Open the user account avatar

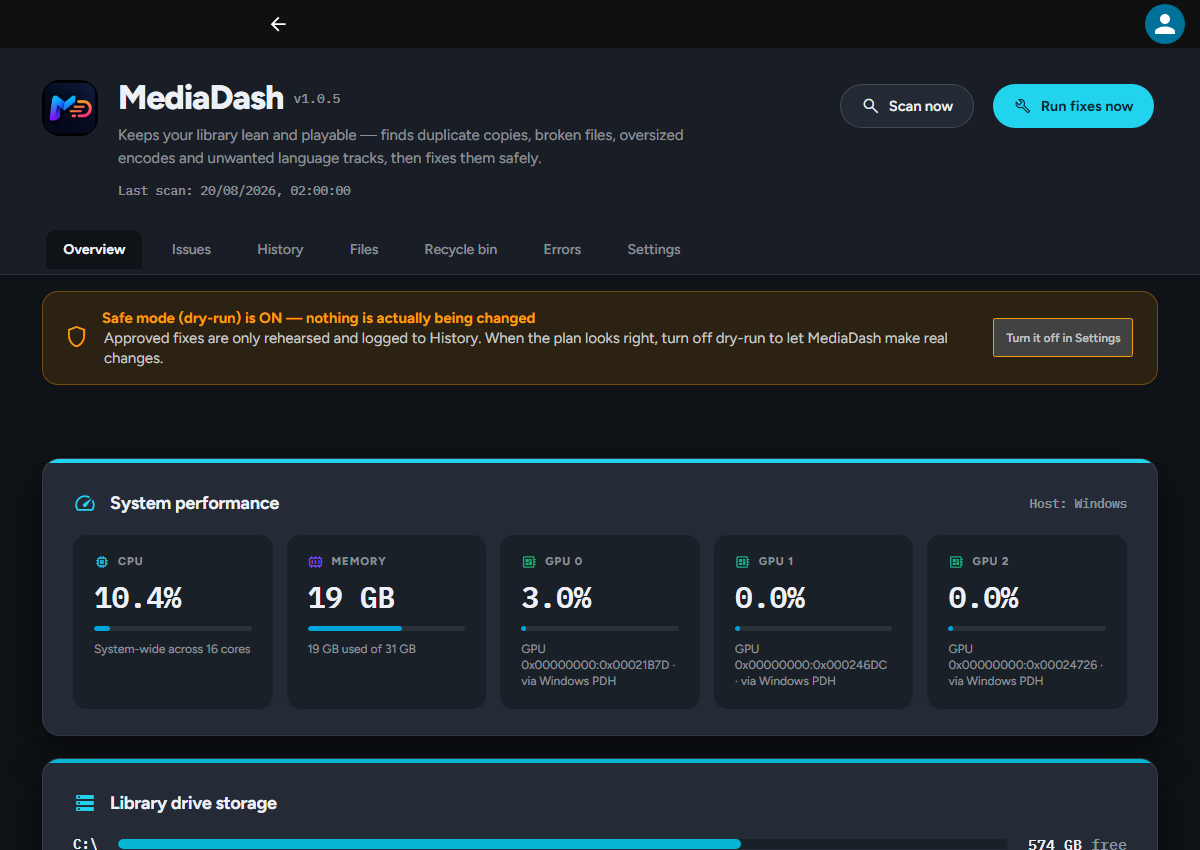[1164, 24]
